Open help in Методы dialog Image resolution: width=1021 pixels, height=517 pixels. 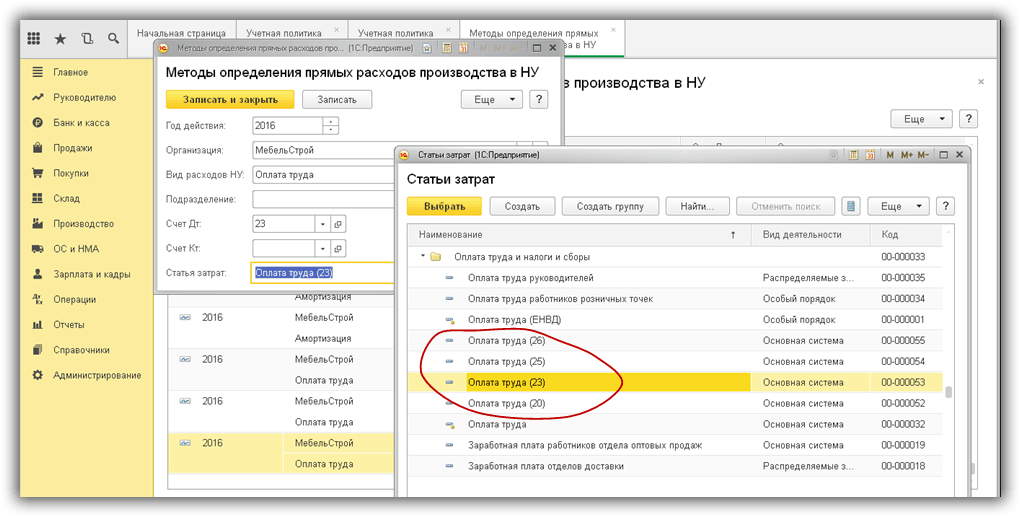[x=538, y=100]
